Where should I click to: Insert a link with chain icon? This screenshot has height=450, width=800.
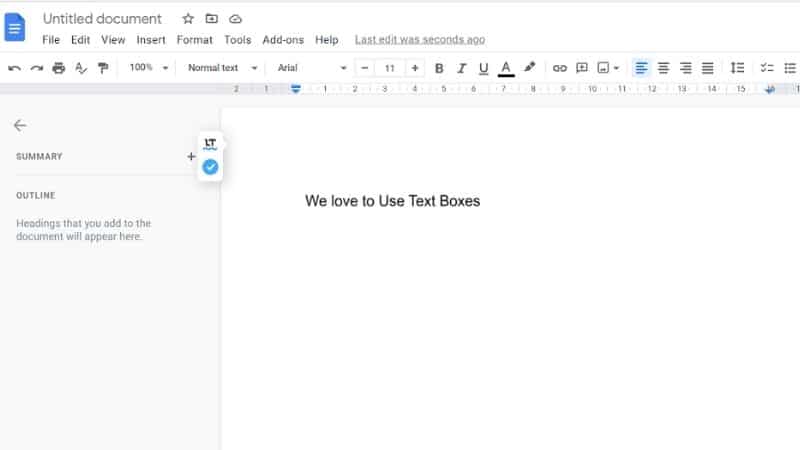click(560, 68)
